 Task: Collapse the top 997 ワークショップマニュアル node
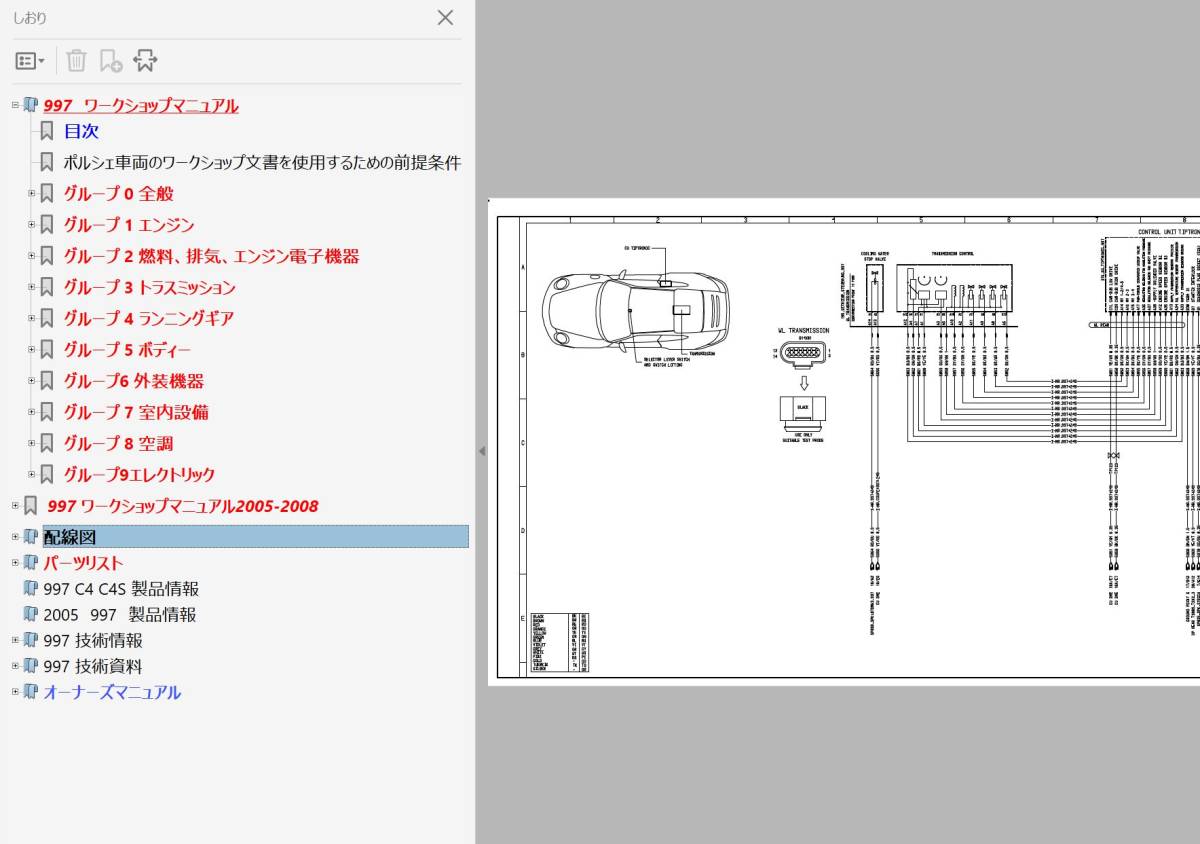click(x=15, y=105)
